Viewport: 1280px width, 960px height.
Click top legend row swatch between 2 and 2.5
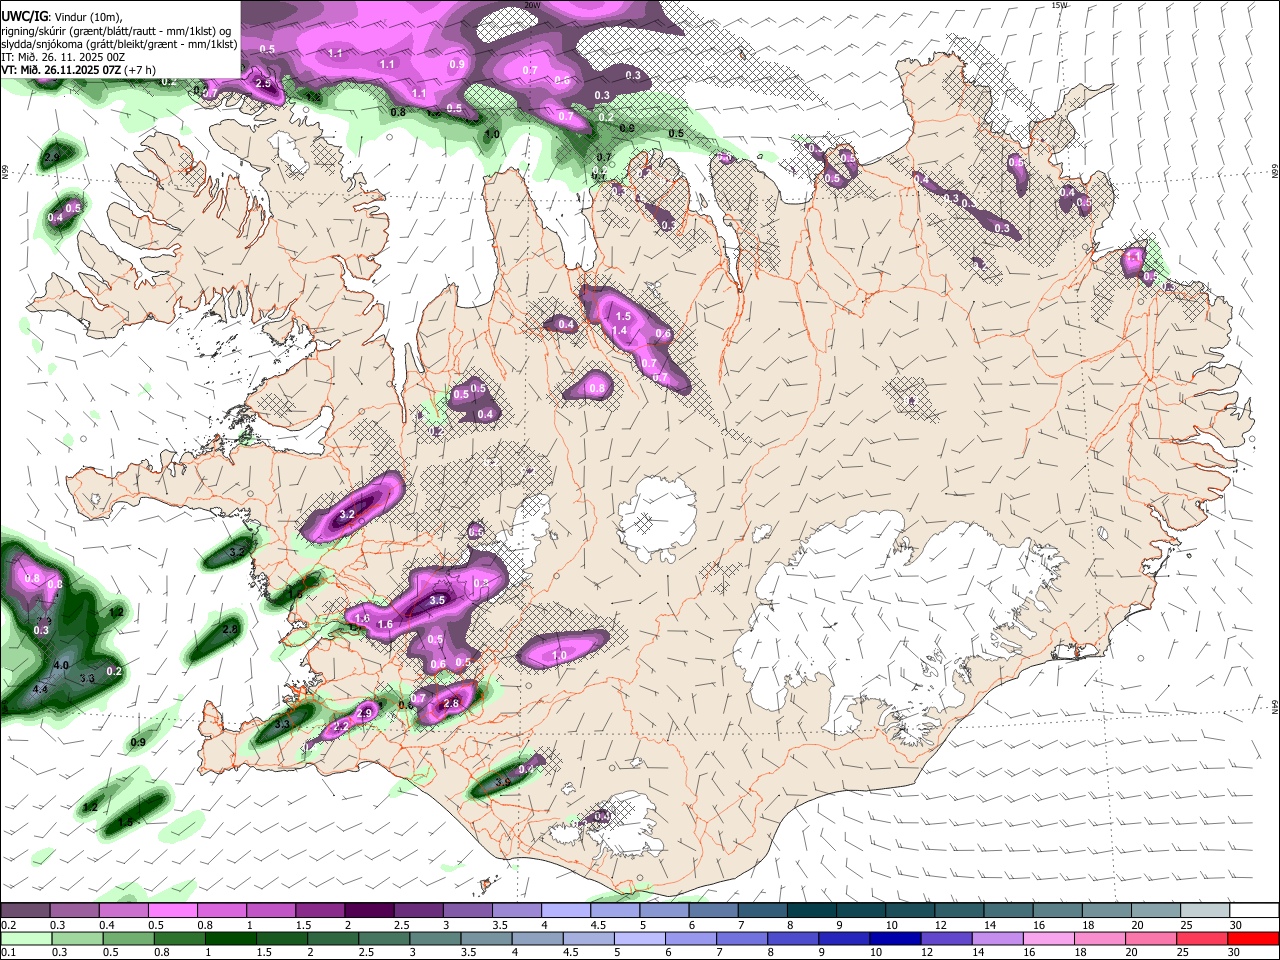[369, 911]
